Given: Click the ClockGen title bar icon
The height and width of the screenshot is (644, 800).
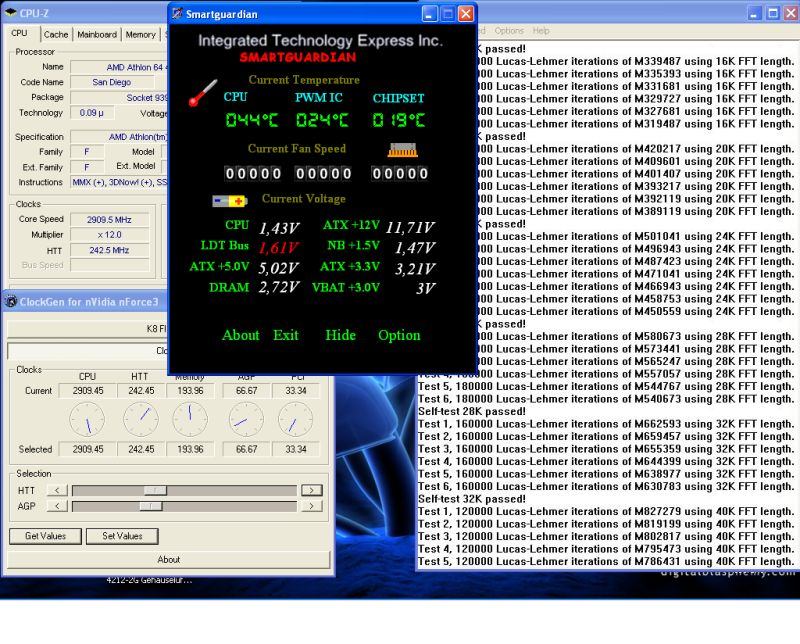Looking at the screenshot, I should 11,302.
